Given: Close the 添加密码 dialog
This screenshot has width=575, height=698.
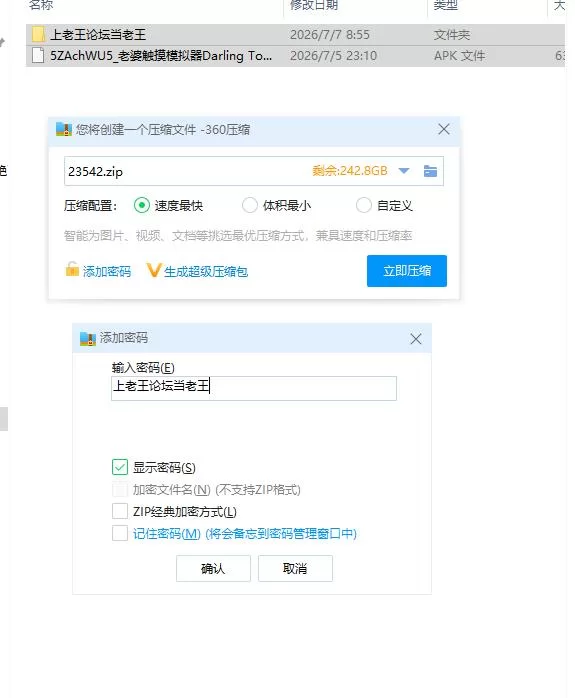Looking at the screenshot, I should point(416,339).
